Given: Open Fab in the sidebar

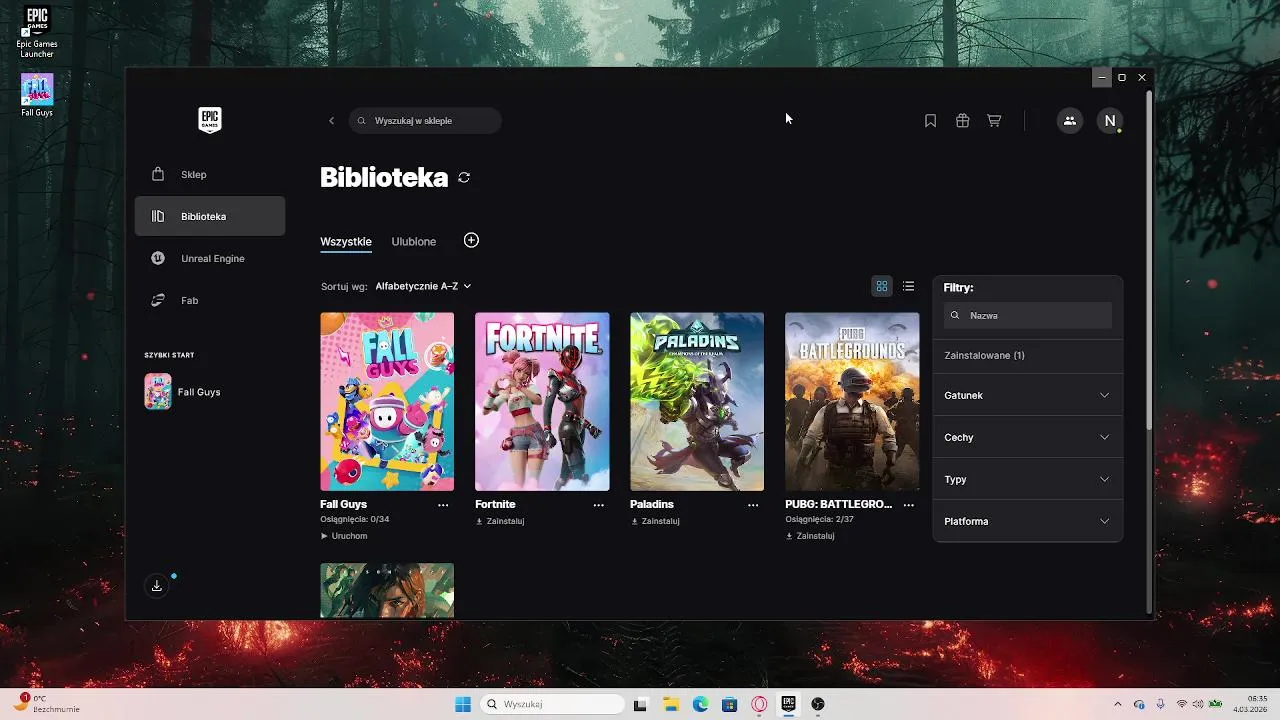Looking at the screenshot, I should [210, 300].
